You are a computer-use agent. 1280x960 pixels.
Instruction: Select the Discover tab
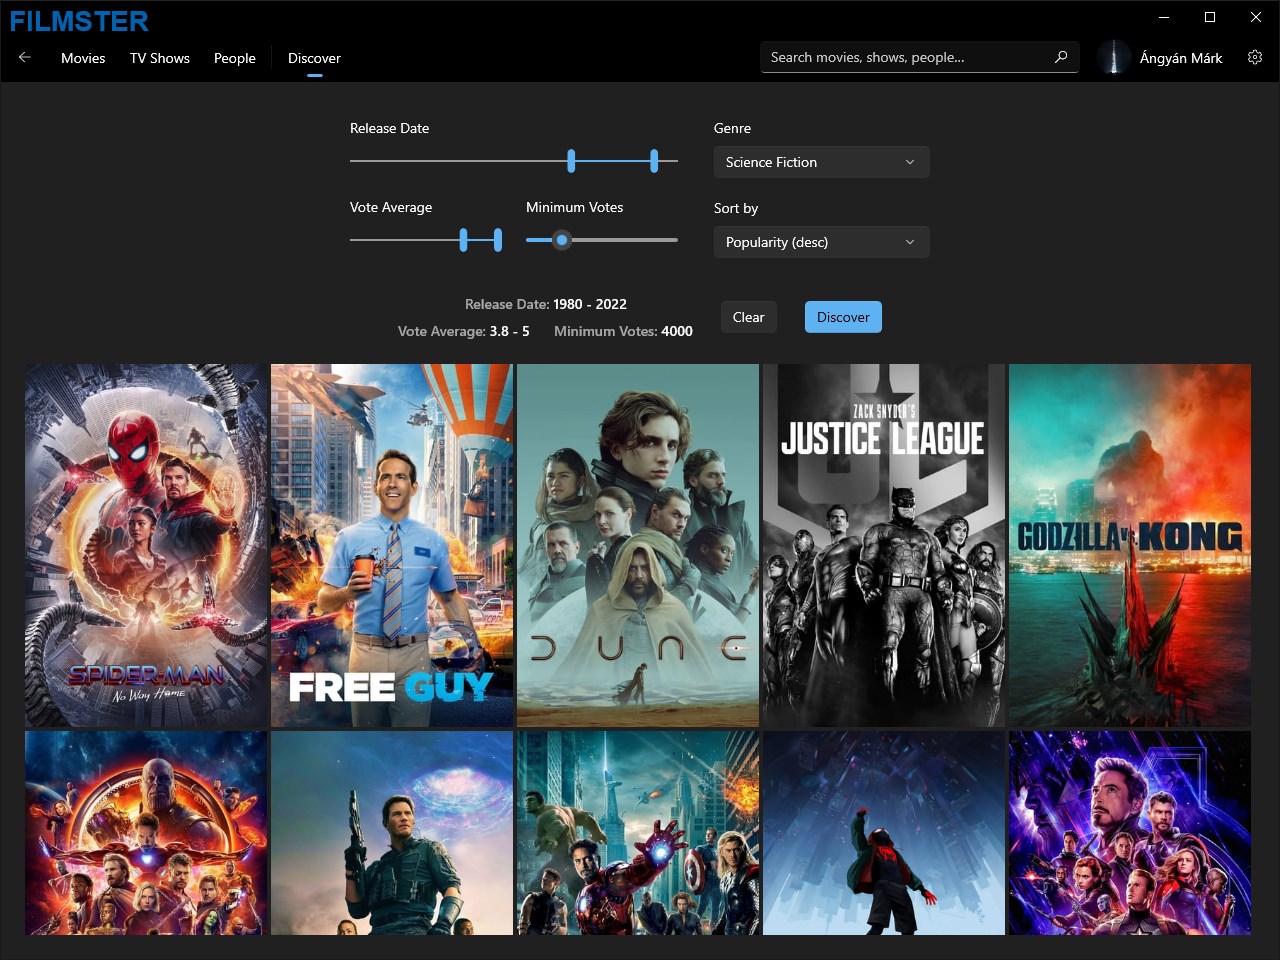314,58
